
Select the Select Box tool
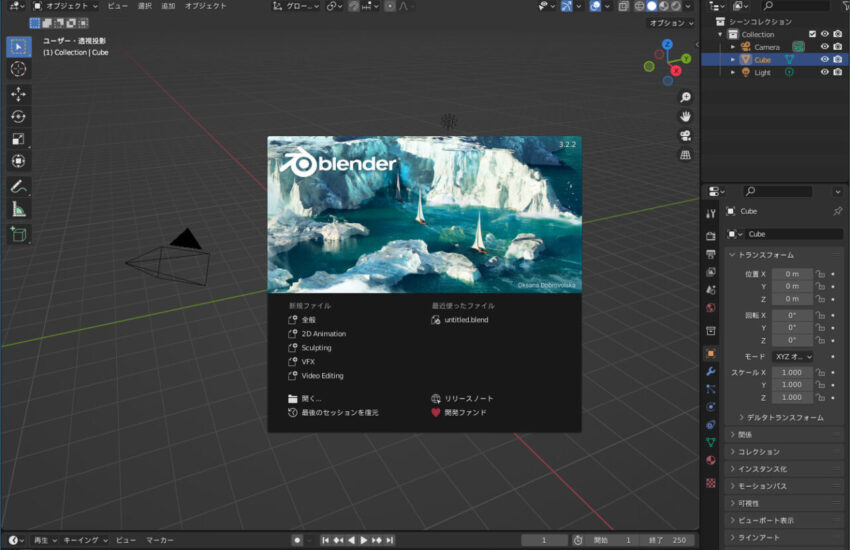(18, 47)
